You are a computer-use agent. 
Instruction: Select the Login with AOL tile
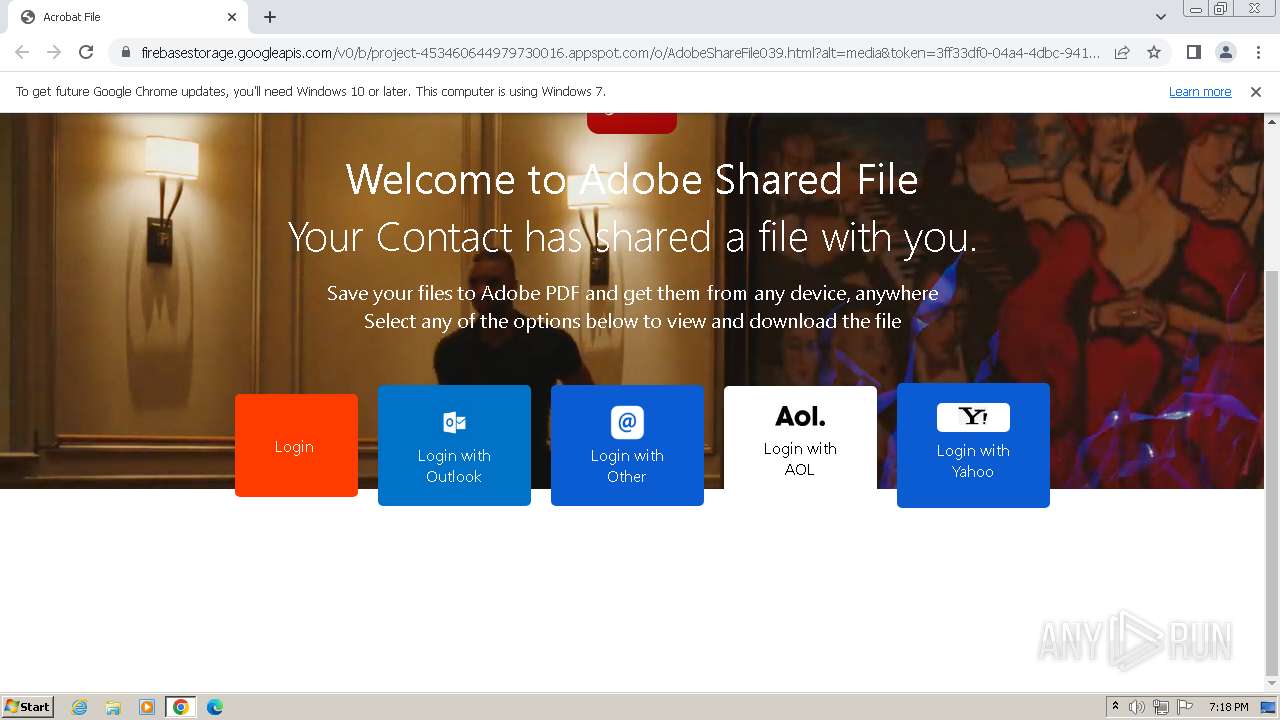800,438
